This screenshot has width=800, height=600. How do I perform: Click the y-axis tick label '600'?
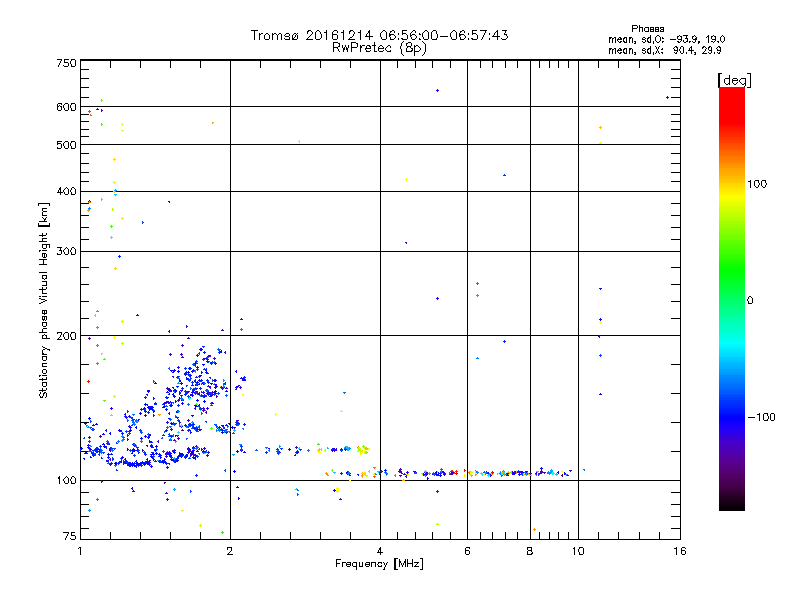66,107
